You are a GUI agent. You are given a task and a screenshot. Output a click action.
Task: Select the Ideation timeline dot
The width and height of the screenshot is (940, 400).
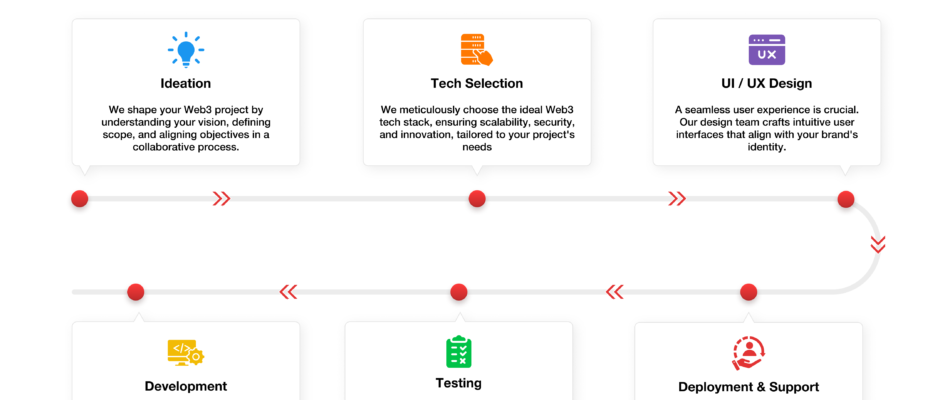80,199
